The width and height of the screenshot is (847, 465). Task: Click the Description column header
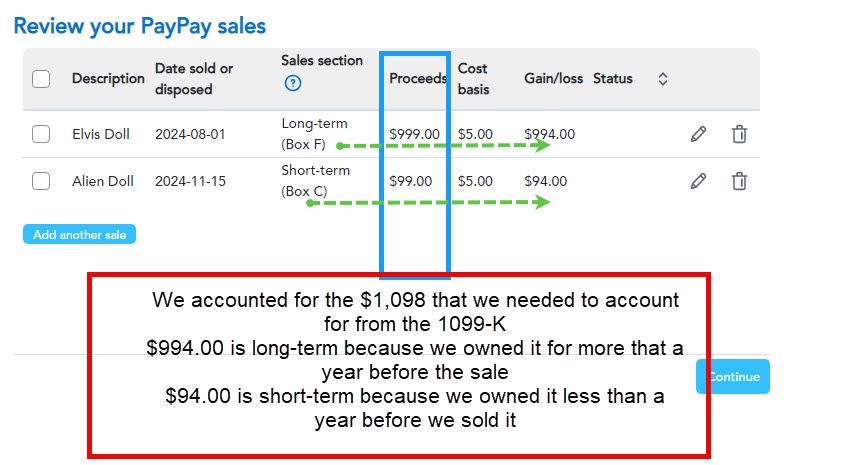tap(108, 78)
